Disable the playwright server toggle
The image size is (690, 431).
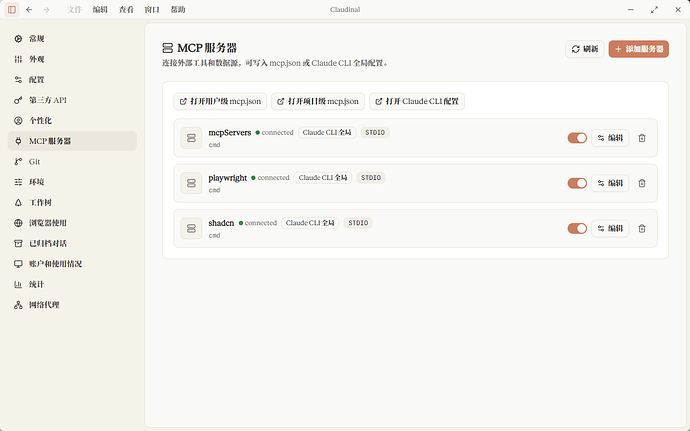coord(577,183)
